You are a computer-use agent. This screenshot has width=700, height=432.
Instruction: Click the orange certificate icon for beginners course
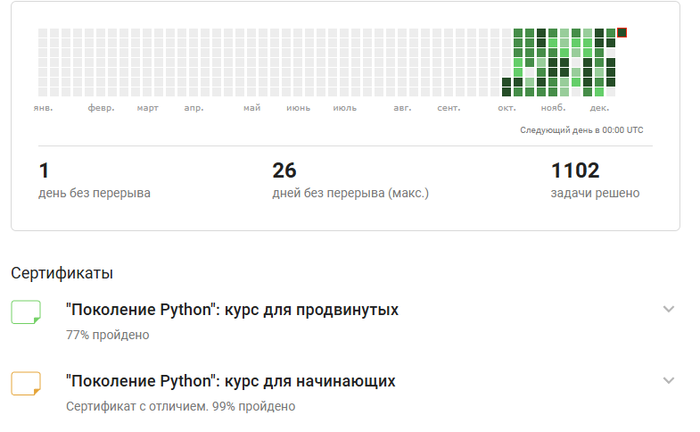[26, 383]
